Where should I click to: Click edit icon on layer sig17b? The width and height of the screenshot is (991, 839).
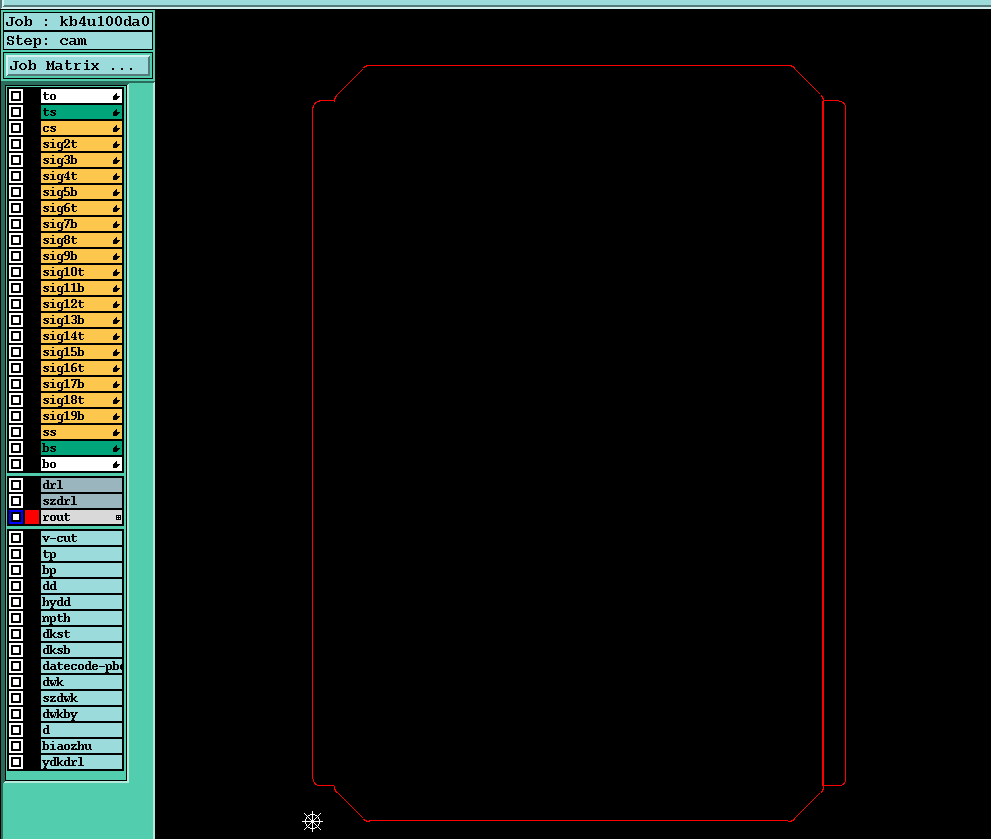pos(116,384)
